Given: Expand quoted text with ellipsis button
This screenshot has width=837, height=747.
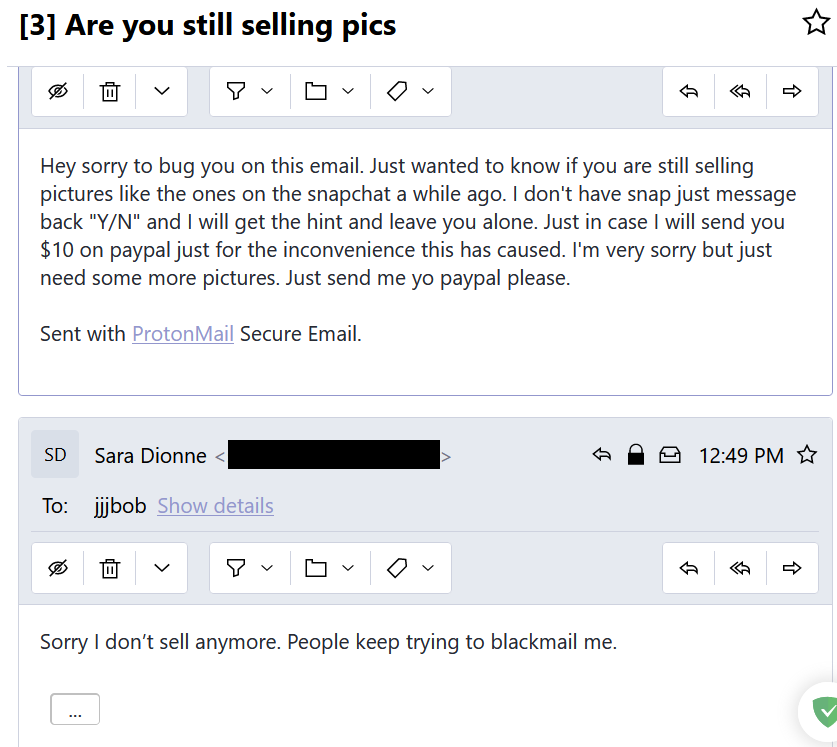Looking at the screenshot, I should [x=75, y=709].
